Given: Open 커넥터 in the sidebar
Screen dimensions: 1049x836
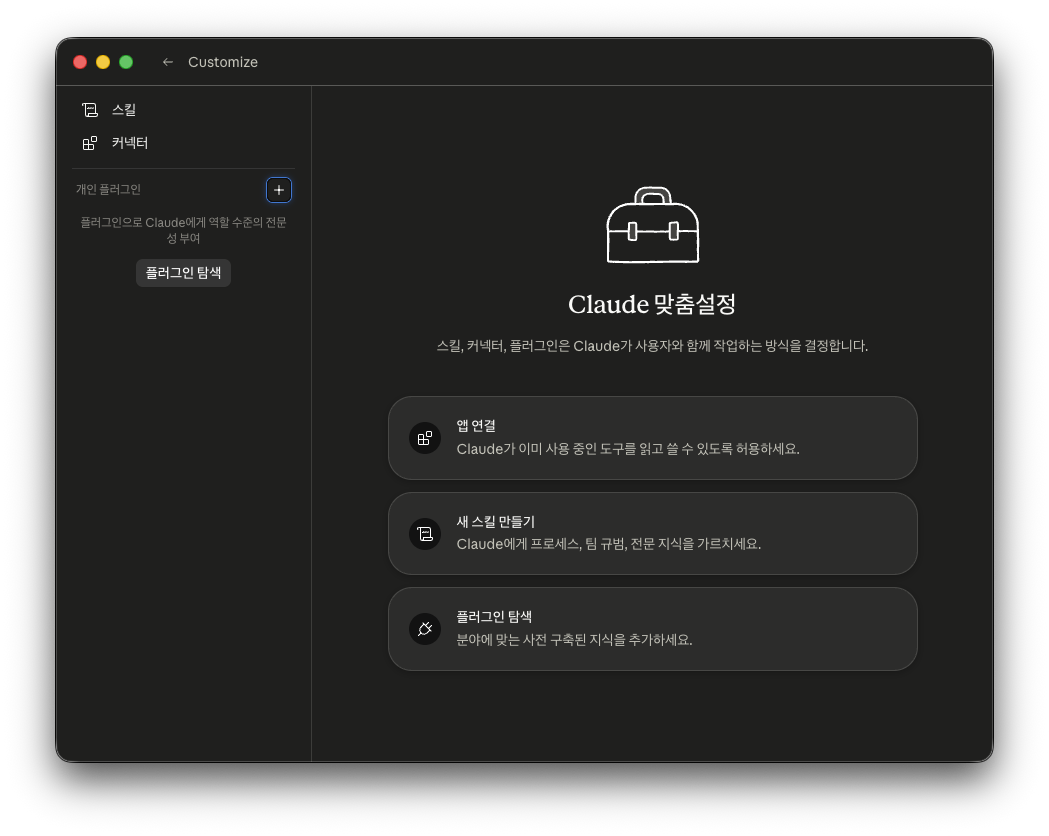Looking at the screenshot, I should click(183, 142).
